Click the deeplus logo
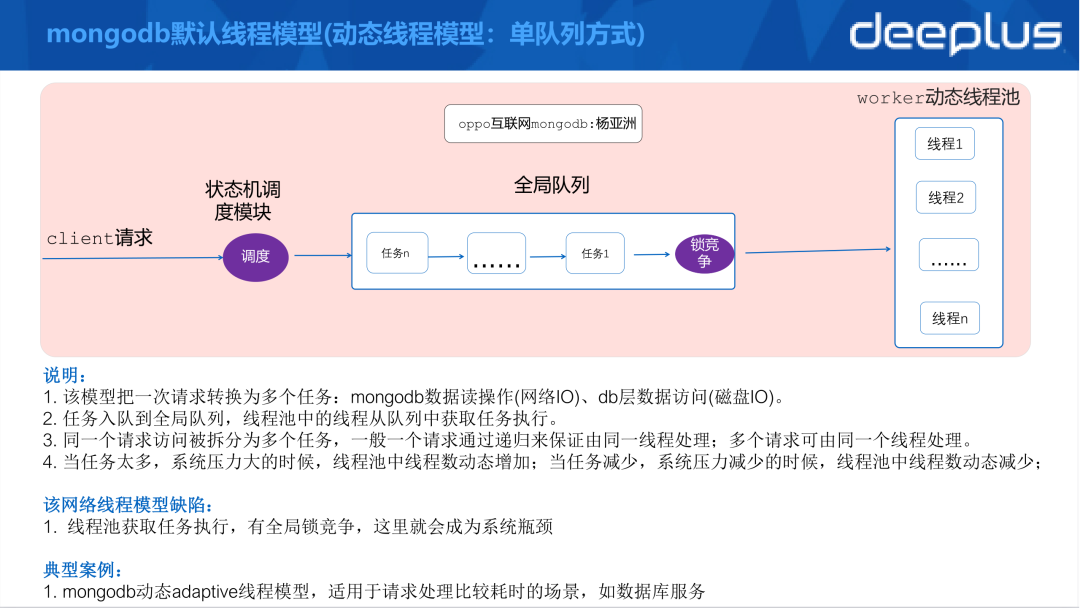The image size is (1080, 608). tap(957, 34)
